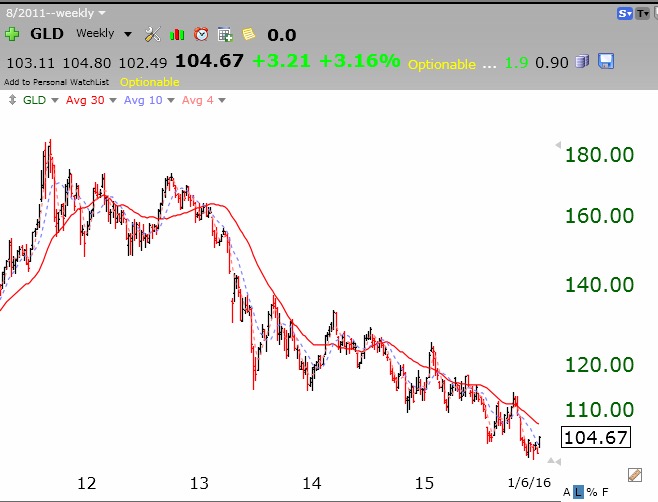Click the up-down arrow beside GLD legend
This screenshot has height=502, width=658.
(12, 100)
